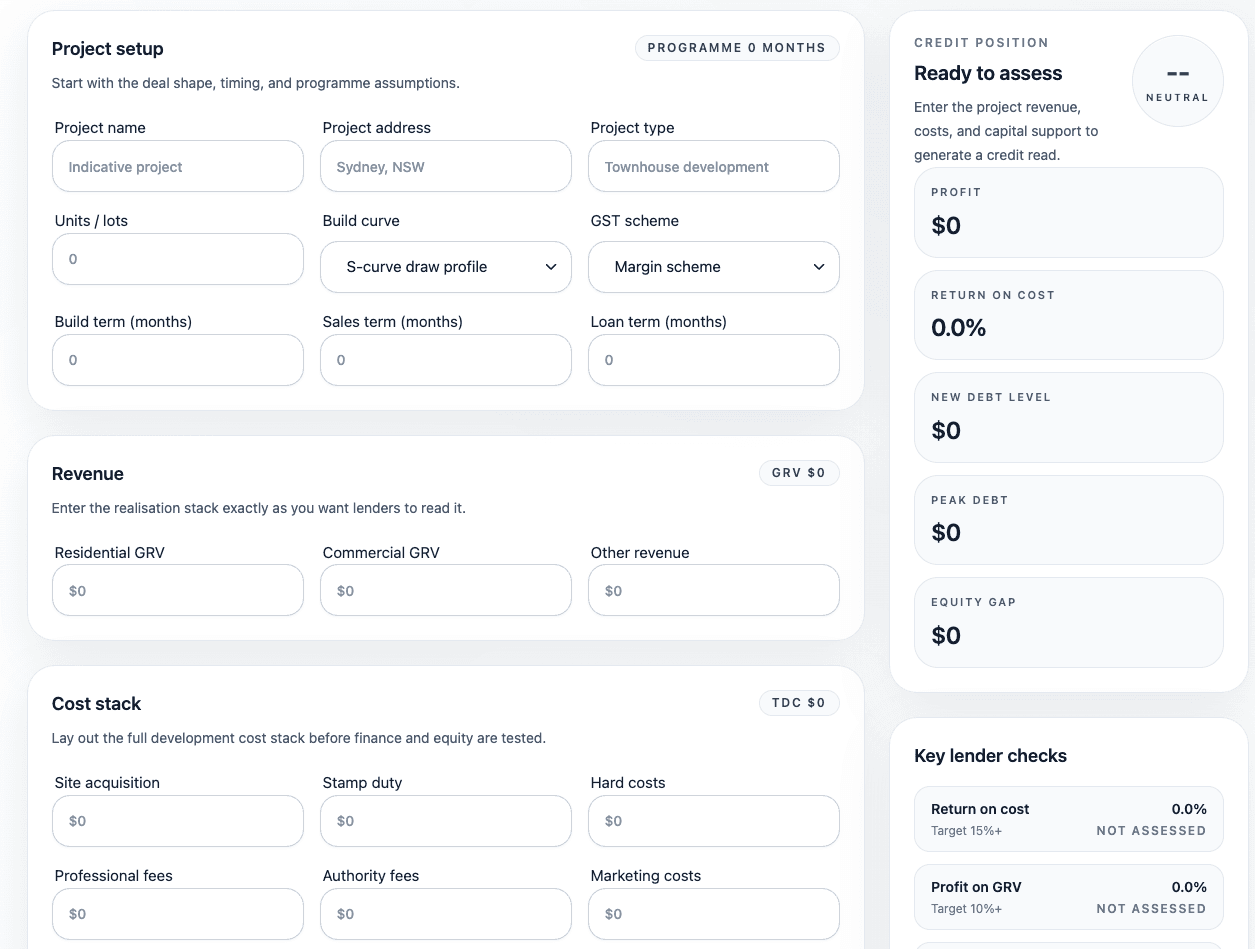Click the Ready to assess title

coord(988,73)
